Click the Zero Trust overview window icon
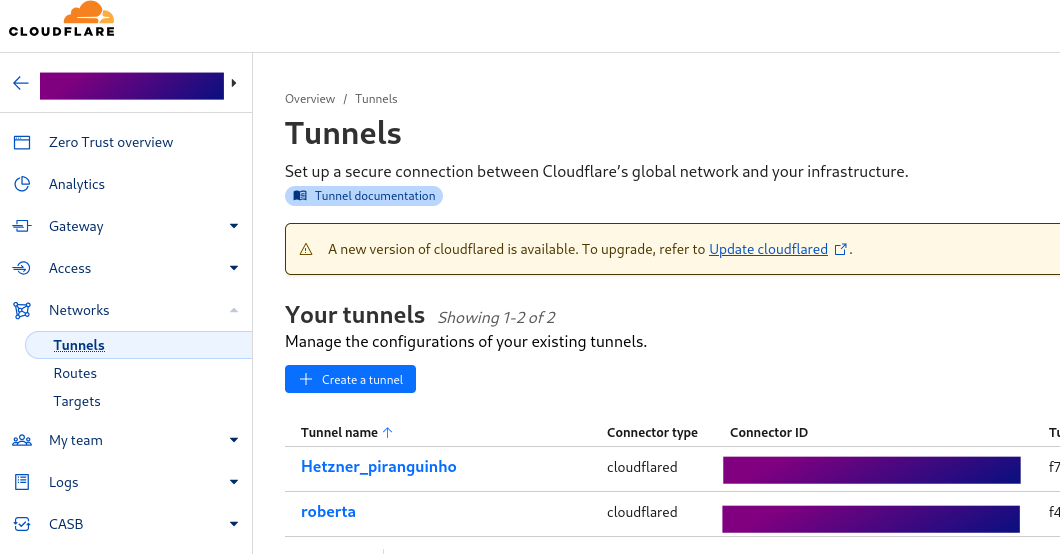 [x=22, y=143]
